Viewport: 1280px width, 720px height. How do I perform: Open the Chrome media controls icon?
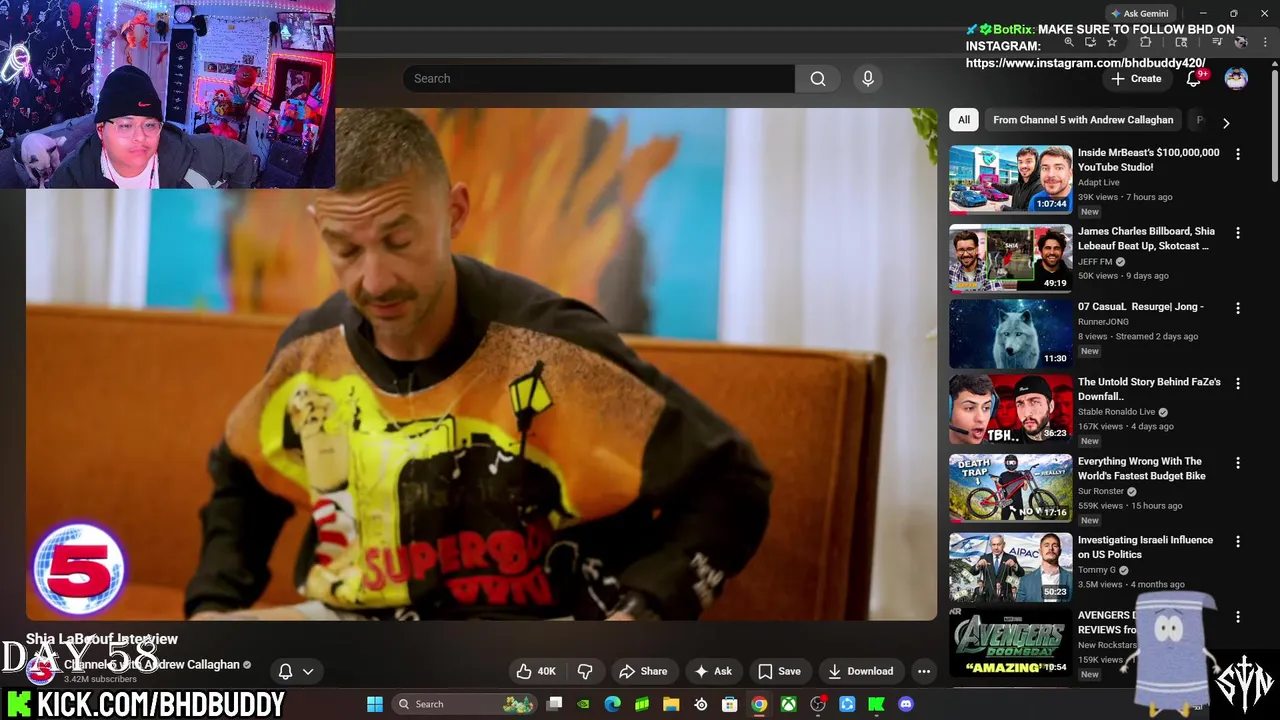tap(1217, 42)
